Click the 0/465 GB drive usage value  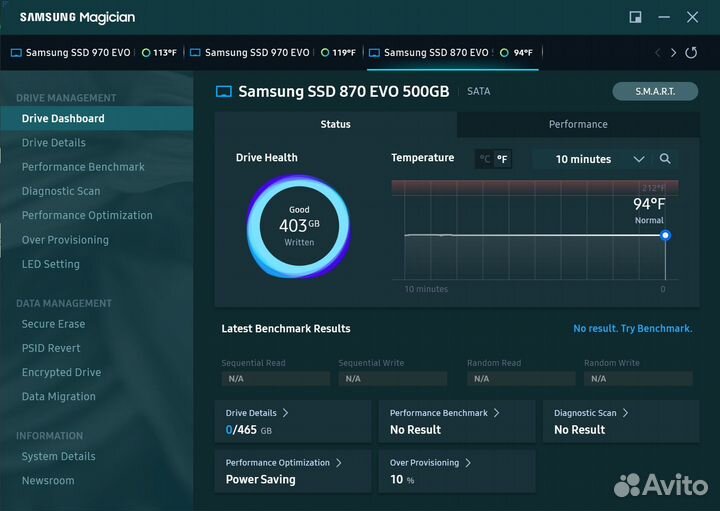[248, 430]
